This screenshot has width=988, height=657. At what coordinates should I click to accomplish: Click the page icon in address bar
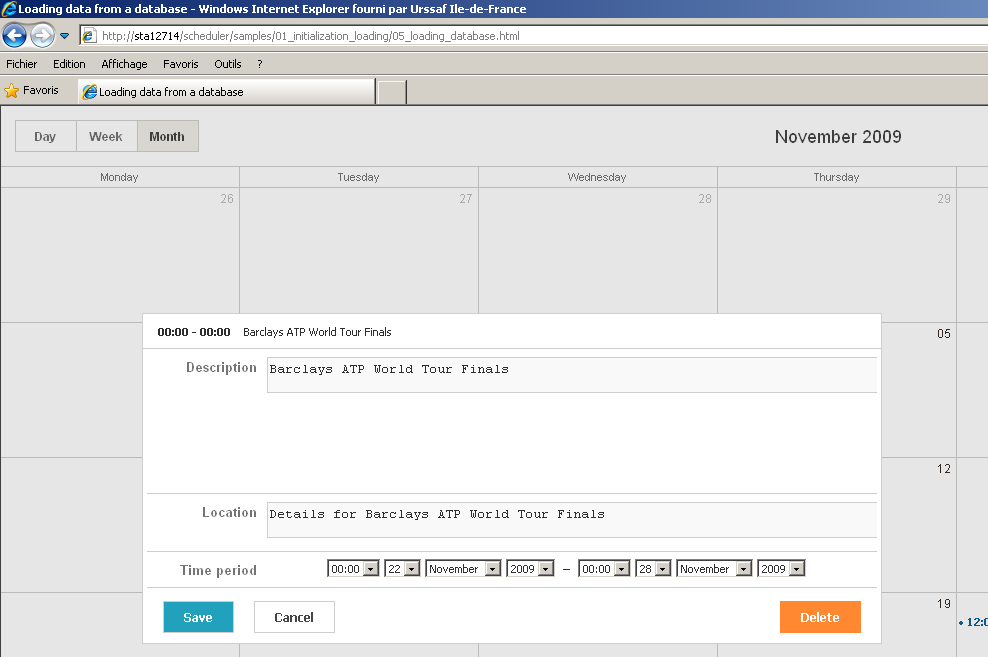pyautogui.click(x=89, y=36)
